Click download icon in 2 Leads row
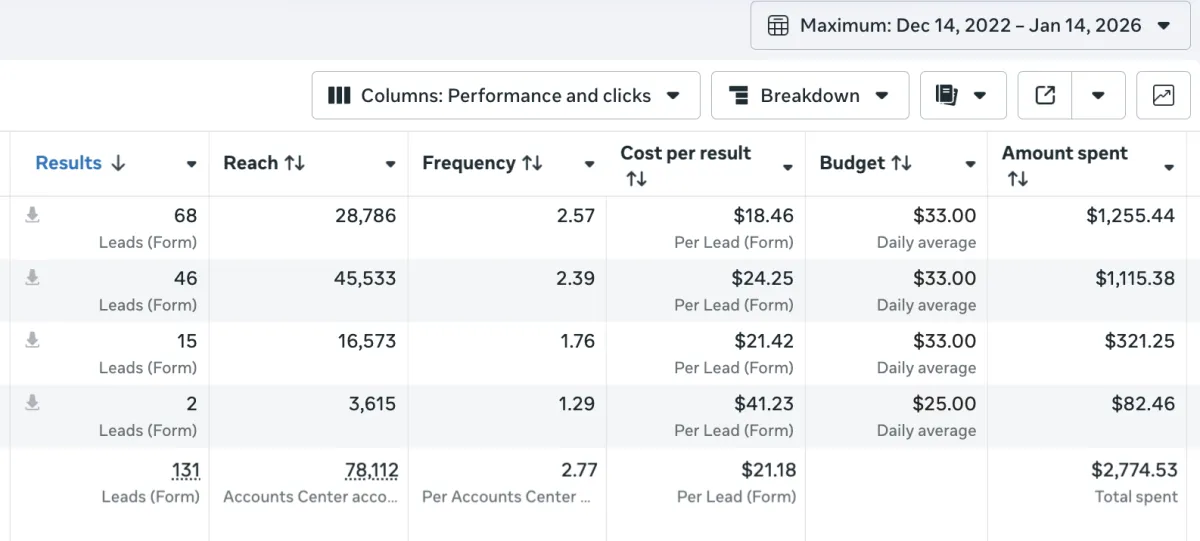The height and width of the screenshot is (541, 1200). (x=32, y=404)
